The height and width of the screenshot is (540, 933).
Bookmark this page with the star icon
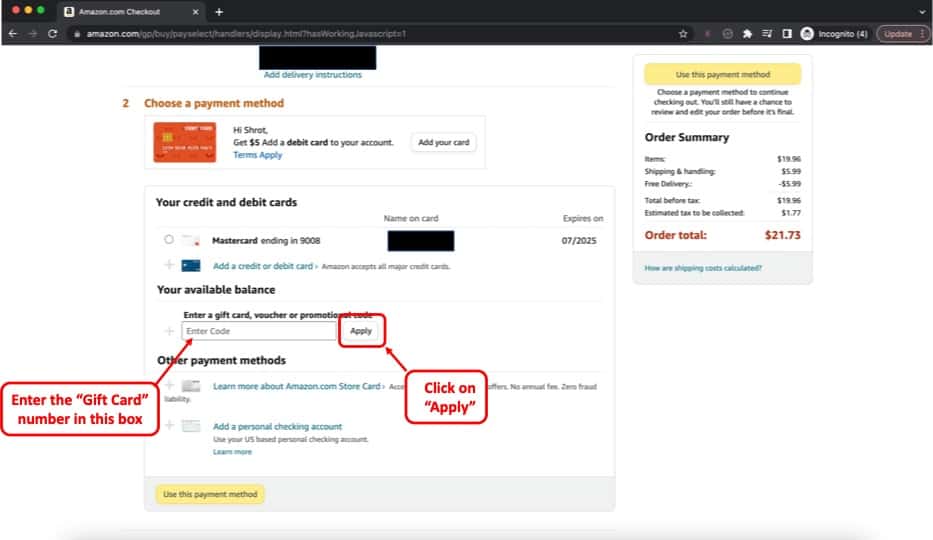tap(683, 34)
